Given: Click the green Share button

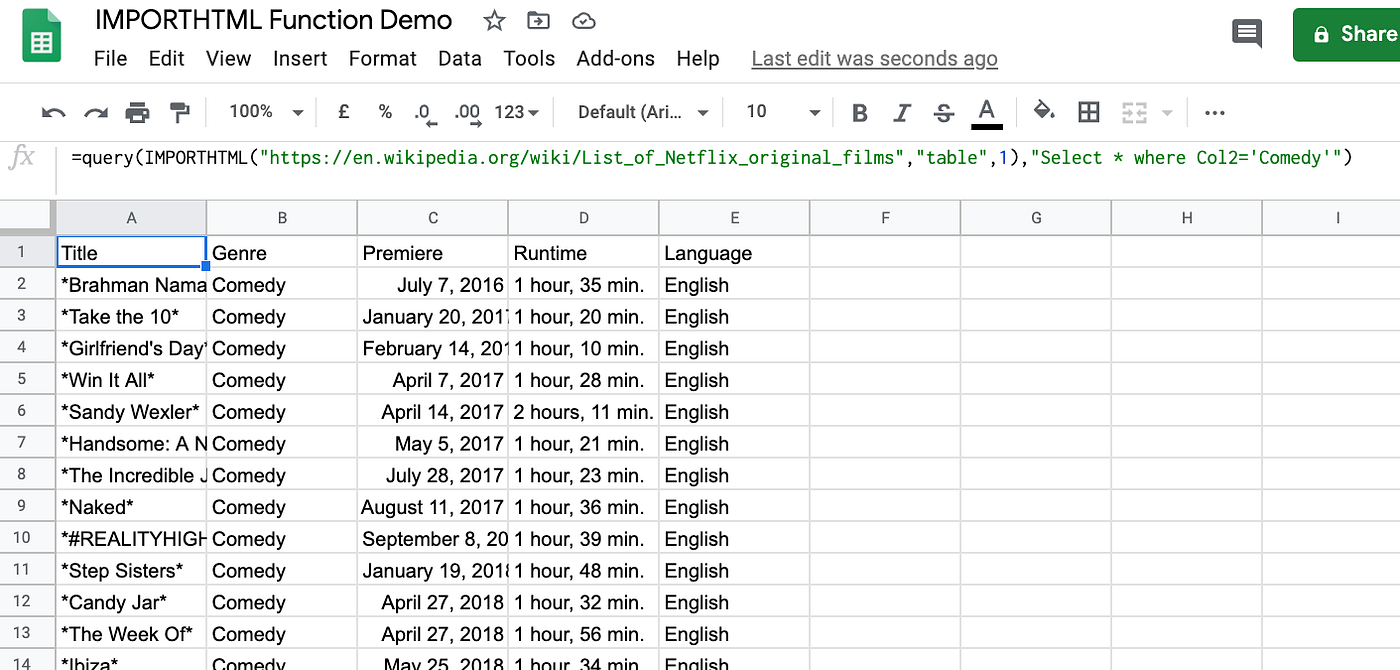Looking at the screenshot, I should (1347, 34).
